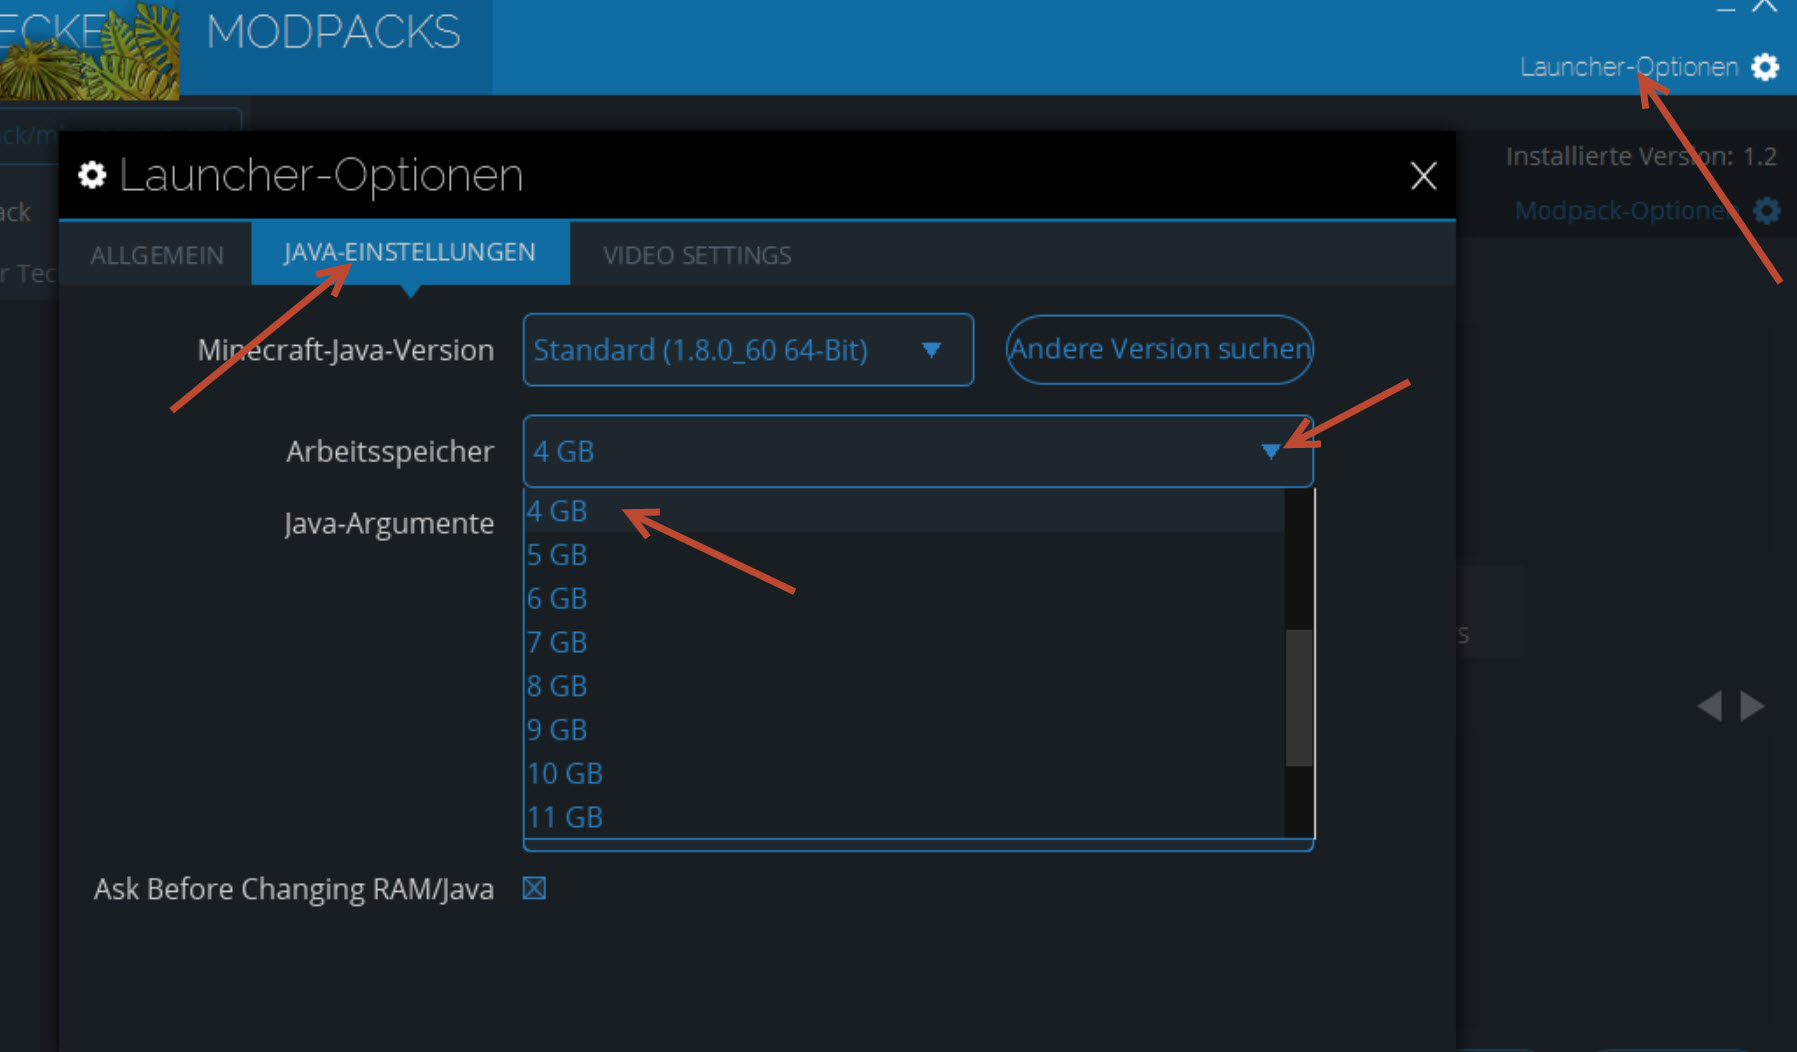The height and width of the screenshot is (1052, 1797).
Task: Open the Minecraft-Java-Version dropdown
Action: coord(747,350)
